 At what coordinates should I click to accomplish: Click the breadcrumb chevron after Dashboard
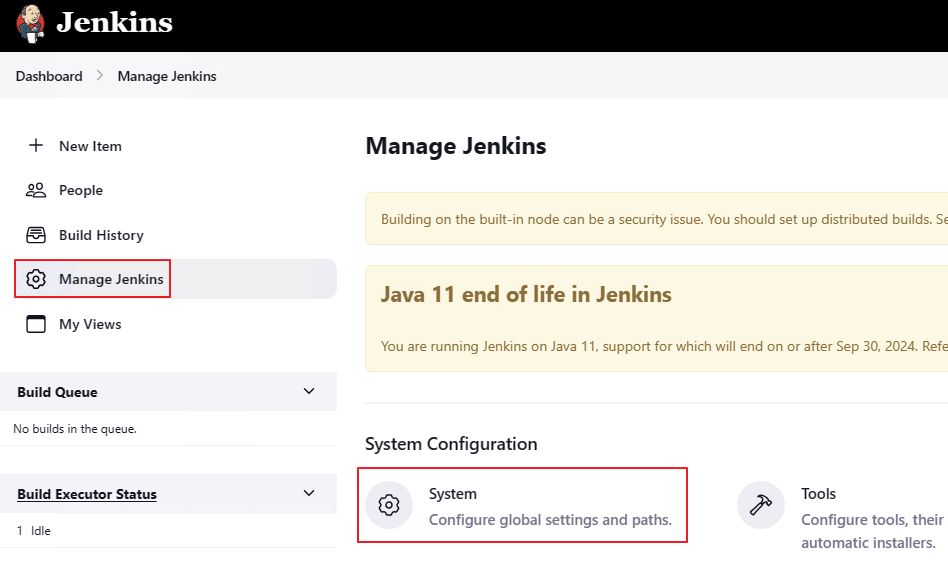coord(100,76)
